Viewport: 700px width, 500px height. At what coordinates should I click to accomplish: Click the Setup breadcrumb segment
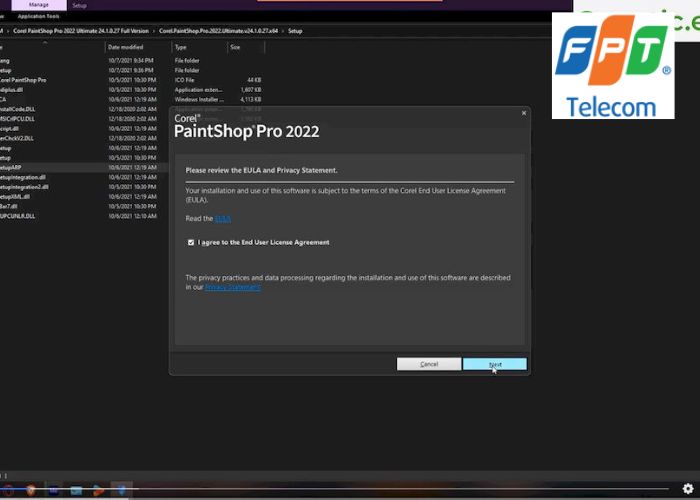point(295,31)
